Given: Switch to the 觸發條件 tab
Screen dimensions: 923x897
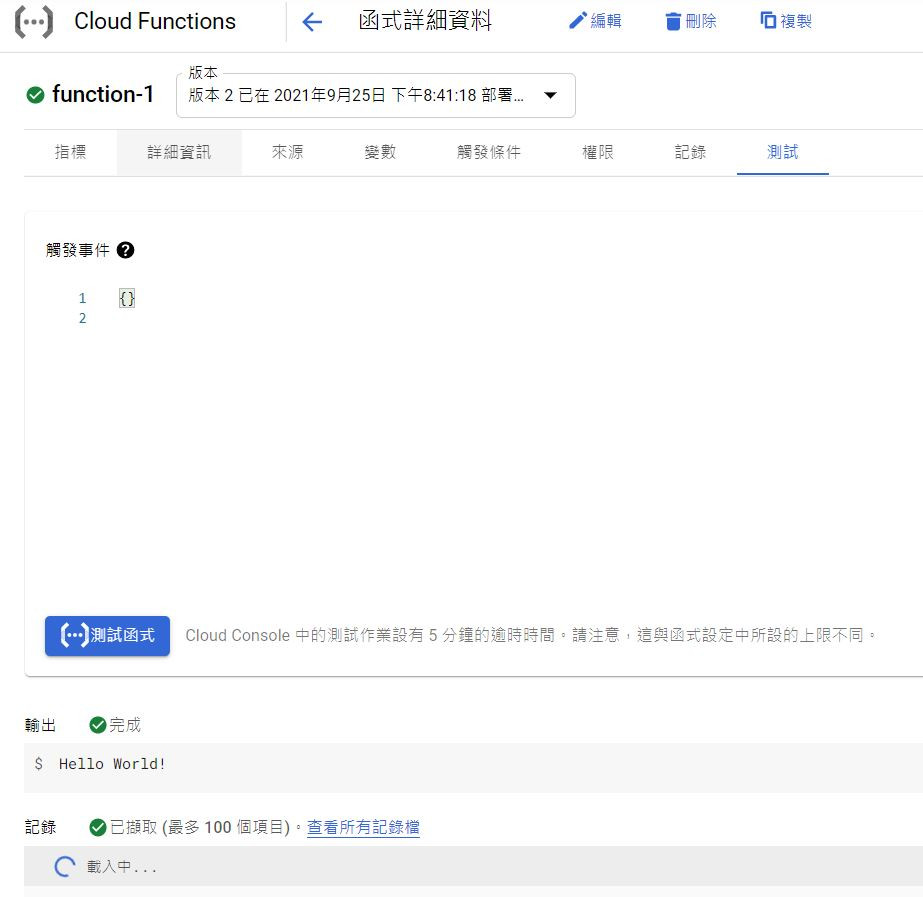Looking at the screenshot, I should [x=489, y=152].
